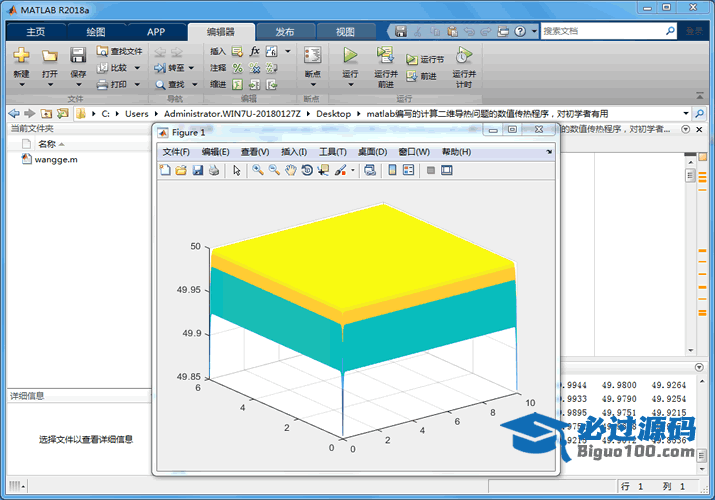Click Run and Advance (运行并前进) icon

[x=385, y=55]
